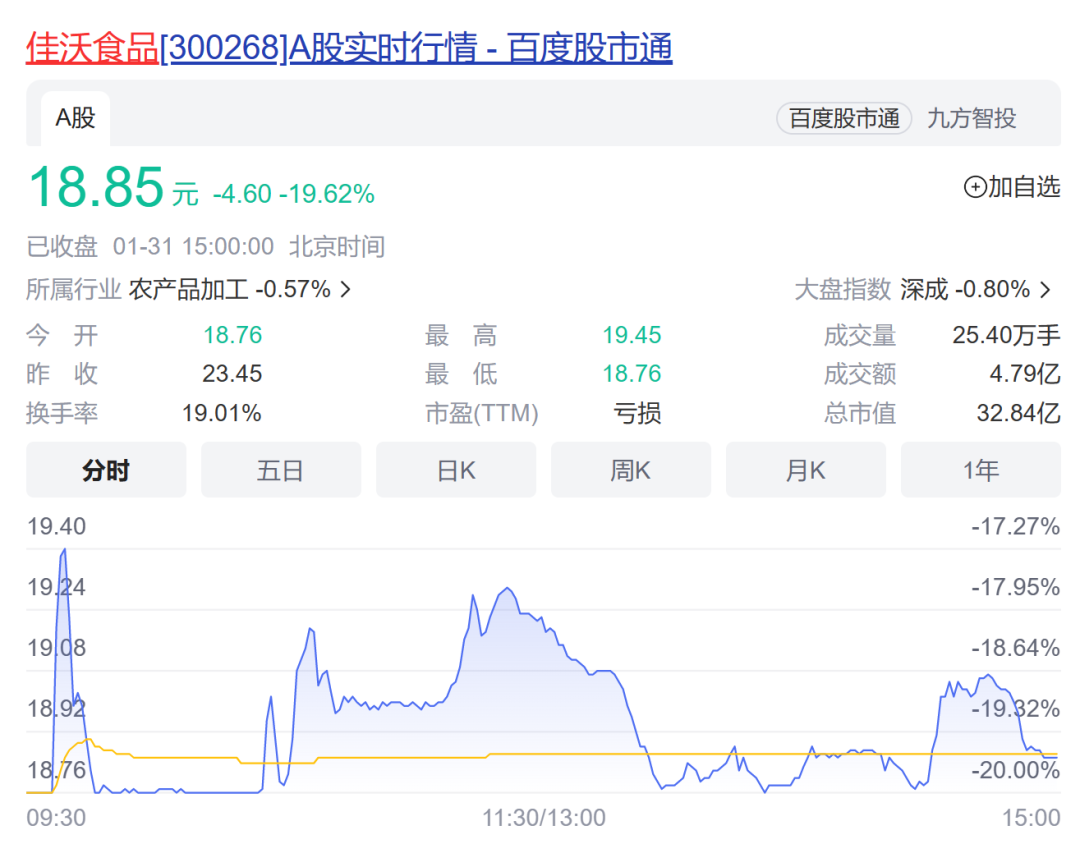Click the 19.40 axis label on chart
The image size is (1080, 844).
tap(56, 526)
